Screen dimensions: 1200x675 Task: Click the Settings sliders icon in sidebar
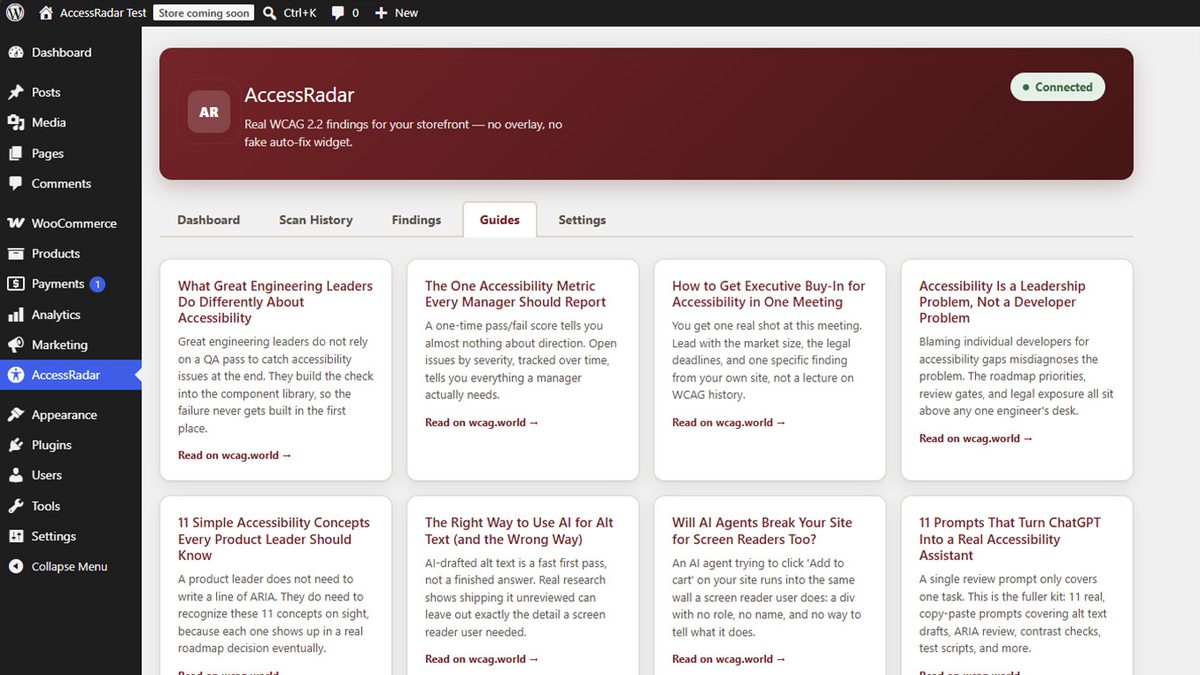[x=15, y=536]
